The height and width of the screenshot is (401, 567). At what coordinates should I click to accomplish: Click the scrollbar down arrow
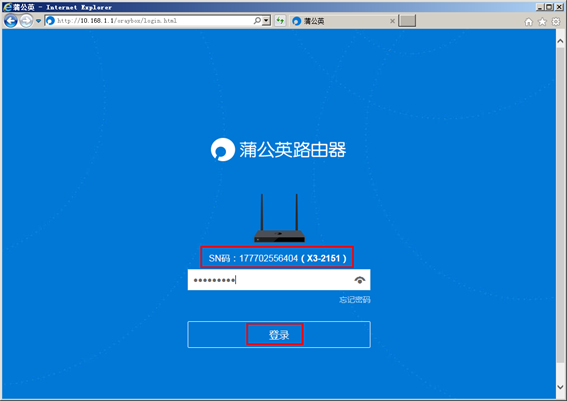coord(560,387)
